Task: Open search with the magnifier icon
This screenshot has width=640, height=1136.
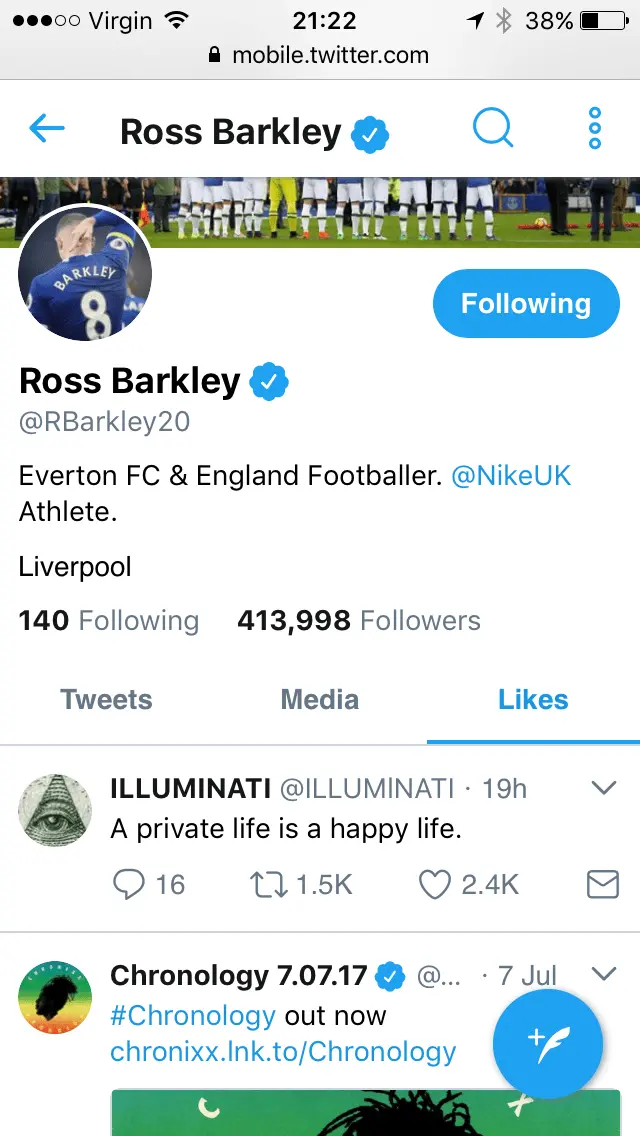Action: coord(493,128)
